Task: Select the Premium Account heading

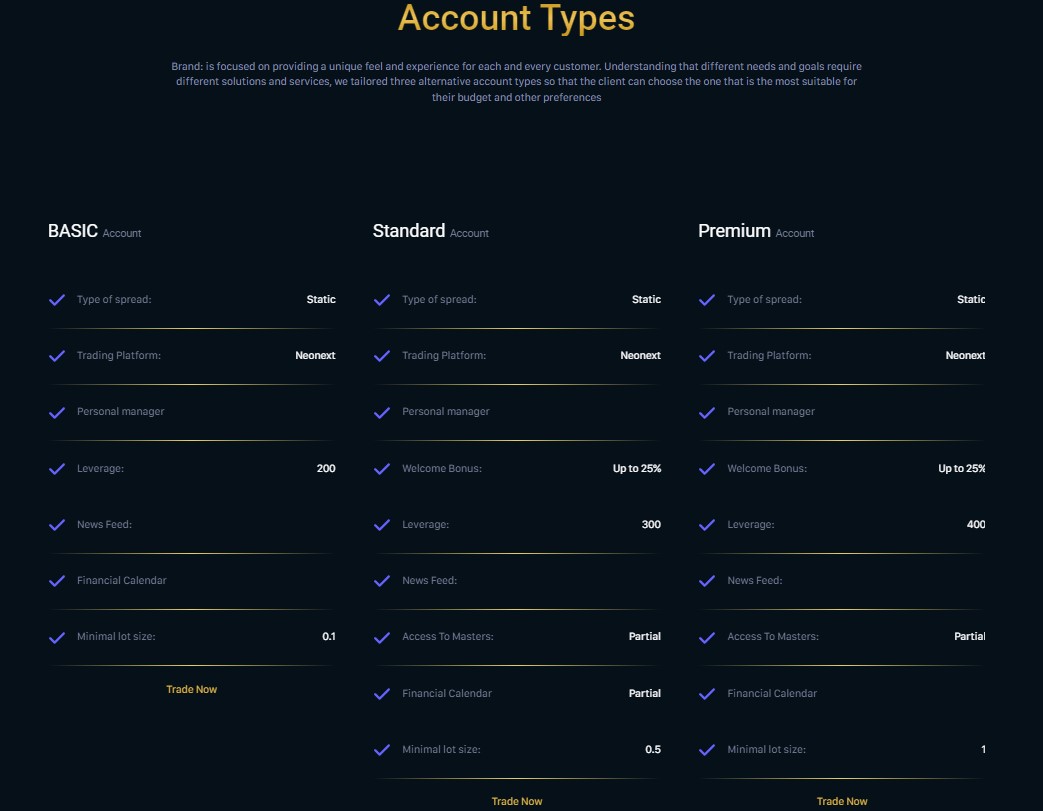Action: click(x=756, y=231)
